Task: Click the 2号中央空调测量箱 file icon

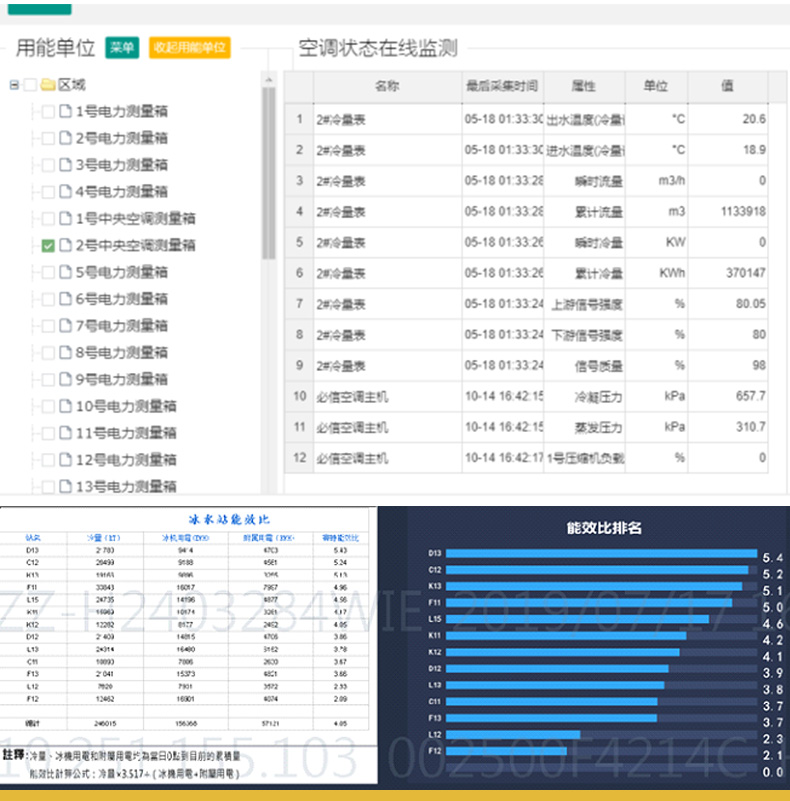Action: 65,245
